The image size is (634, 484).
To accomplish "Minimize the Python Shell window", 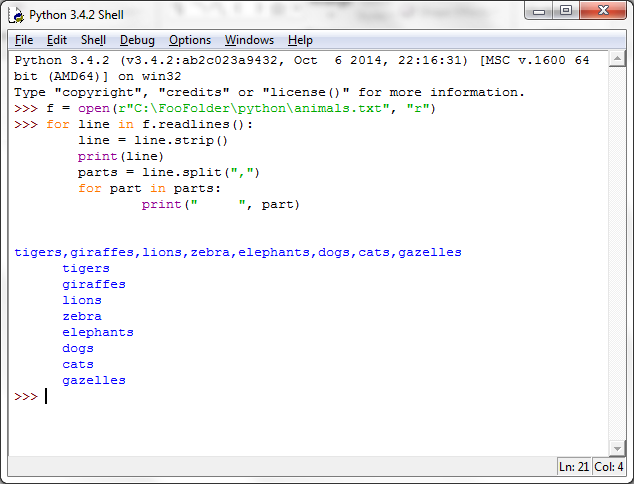I will tap(539, 11).
